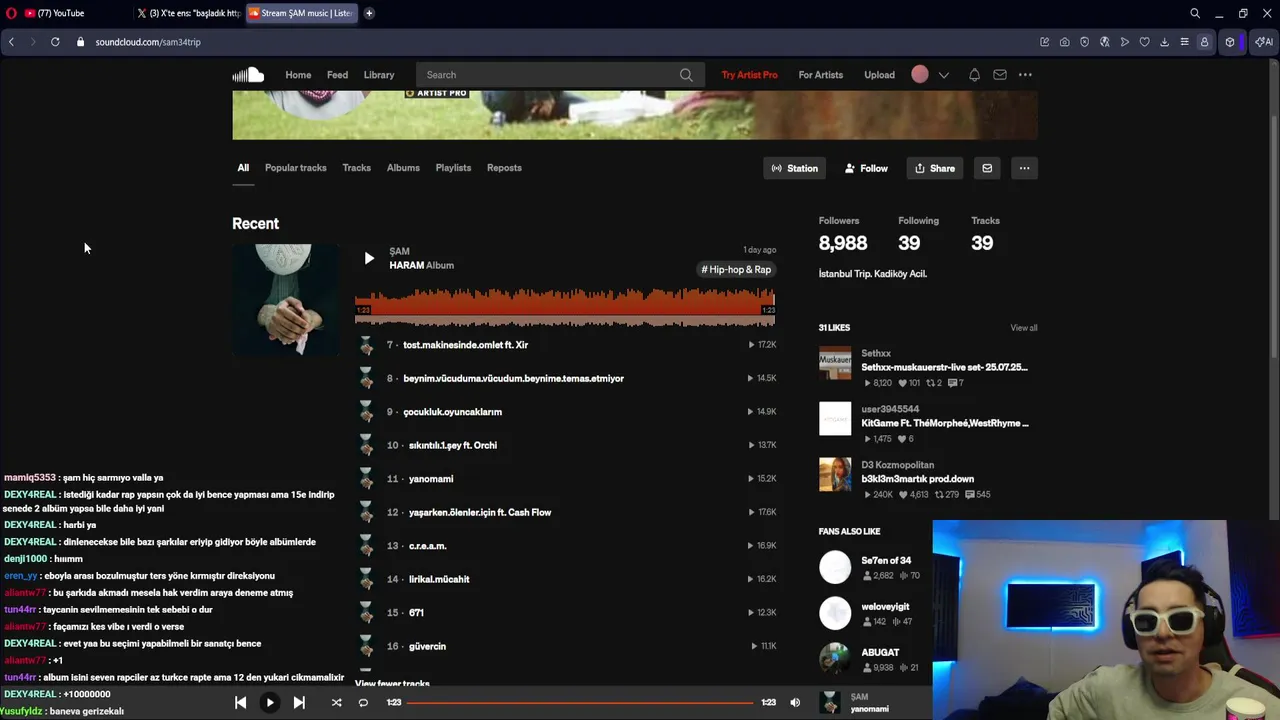The width and height of the screenshot is (1280, 720).
Task: Open Feed in SoundCloud navigation
Action: 337,75
